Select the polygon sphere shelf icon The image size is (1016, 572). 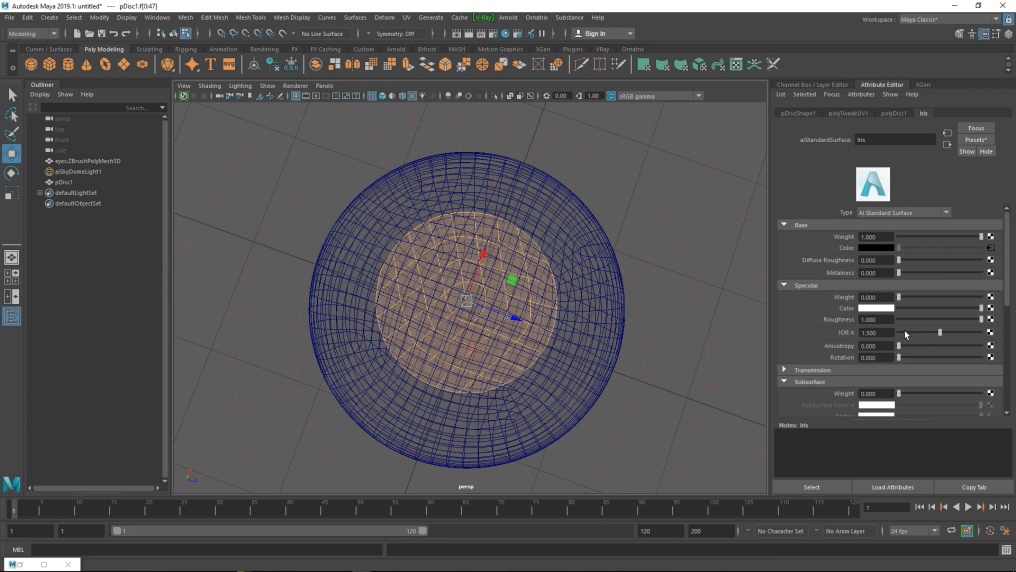click(x=32, y=64)
